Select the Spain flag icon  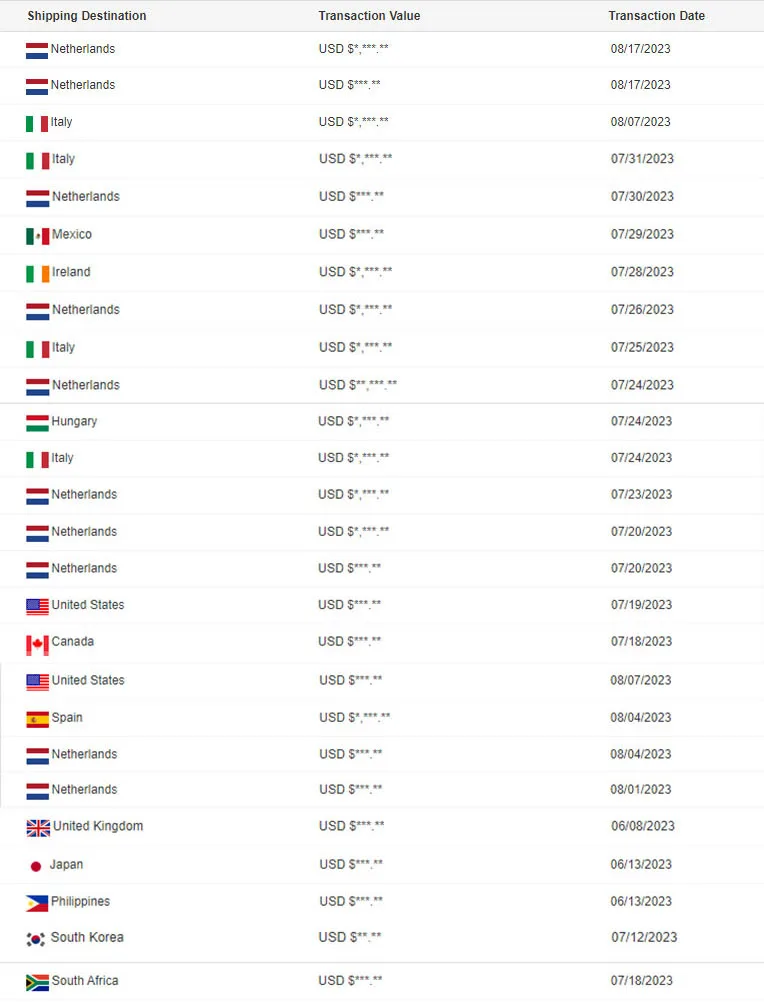pos(37,719)
